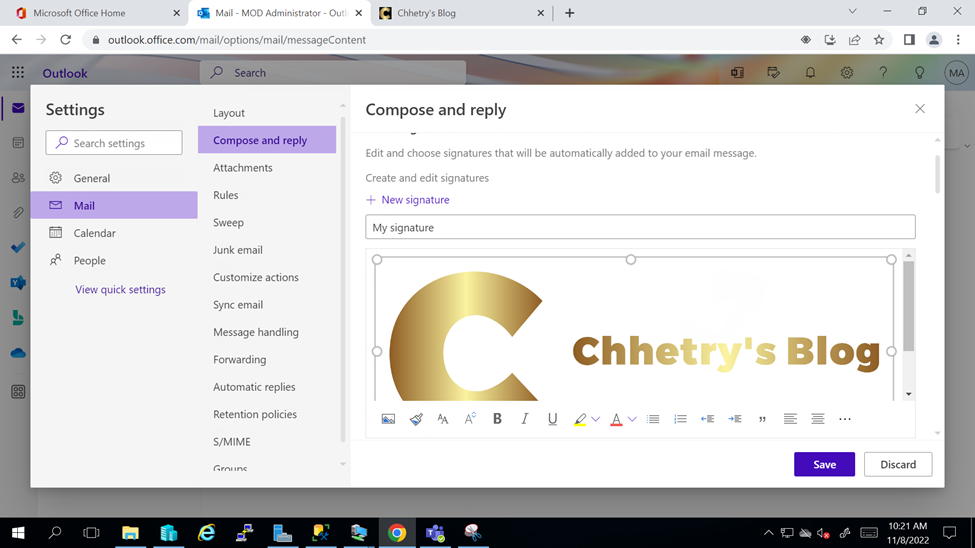Open the font size tool
The image size is (975, 548).
point(443,419)
